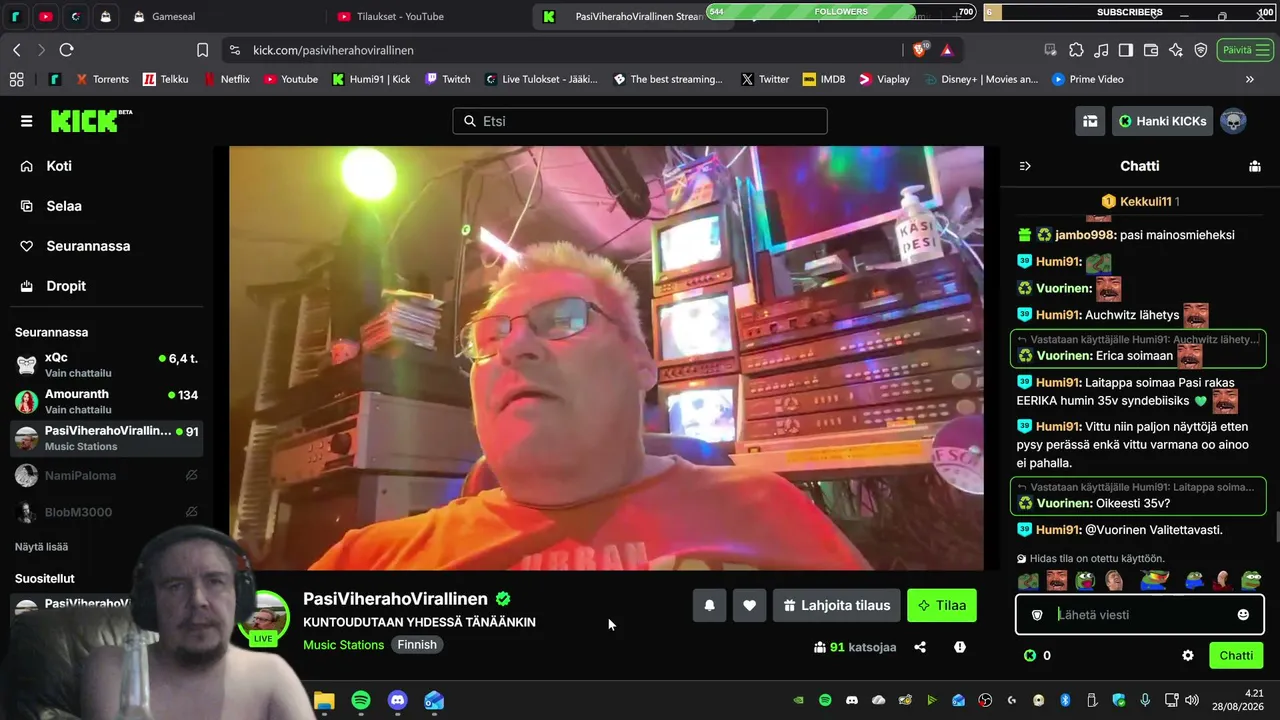Open the IMDB bookmark
1280x720 pixels.
(x=824, y=79)
